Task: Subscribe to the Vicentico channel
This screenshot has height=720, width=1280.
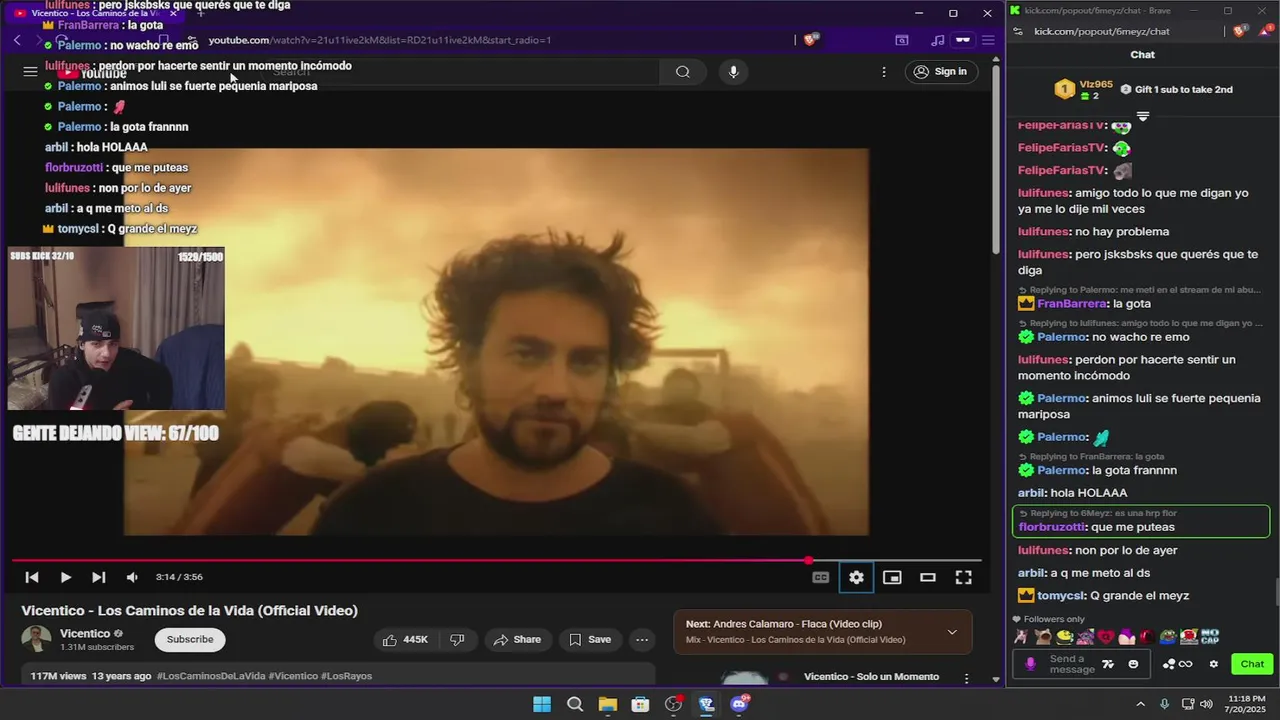Action: (190, 639)
